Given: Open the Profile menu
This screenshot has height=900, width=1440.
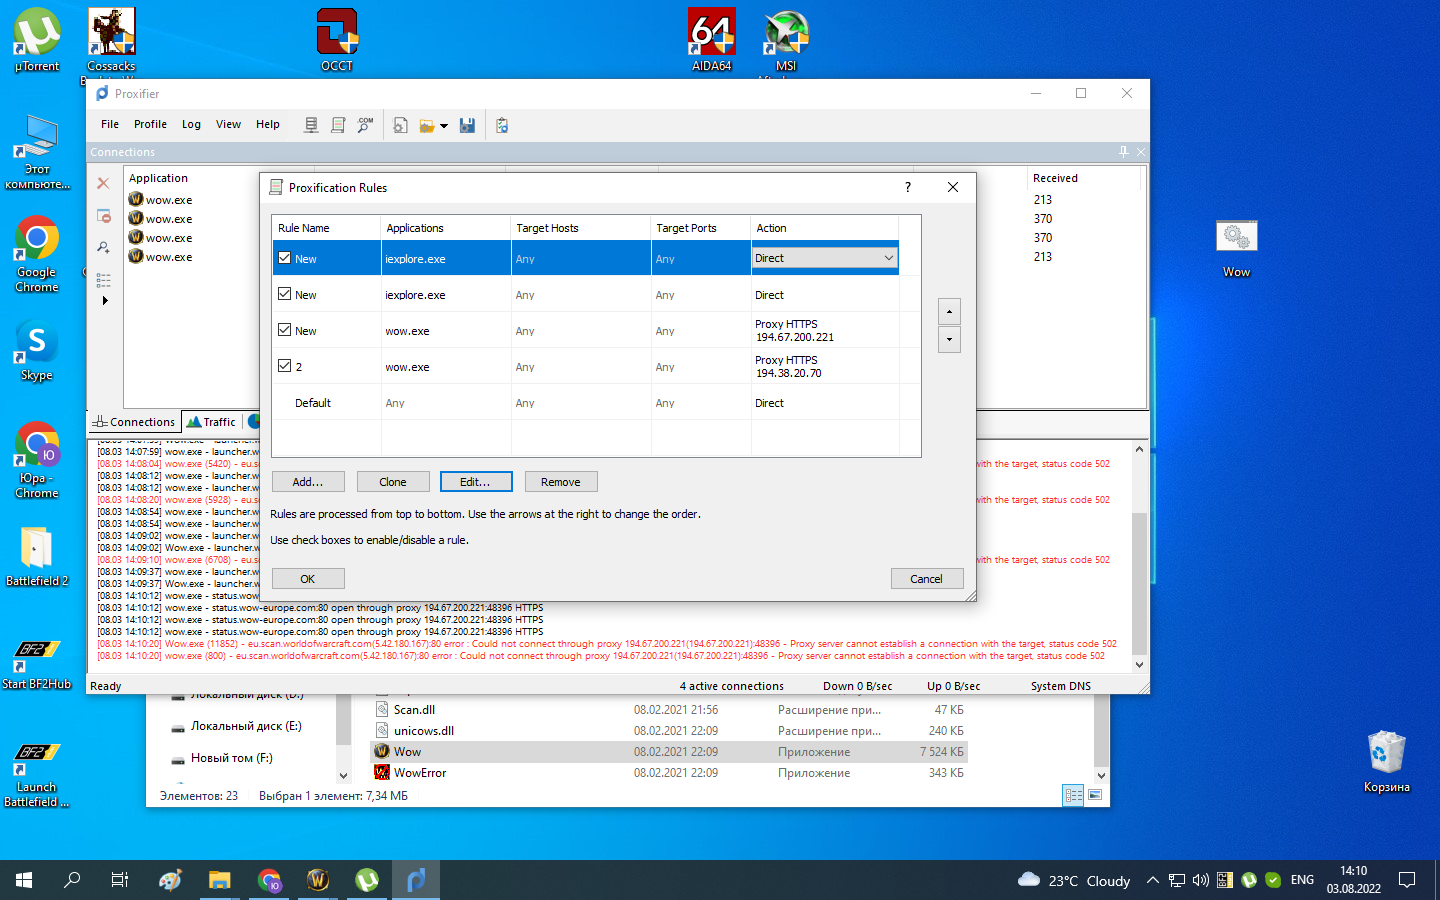Looking at the screenshot, I should pos(150,124).
